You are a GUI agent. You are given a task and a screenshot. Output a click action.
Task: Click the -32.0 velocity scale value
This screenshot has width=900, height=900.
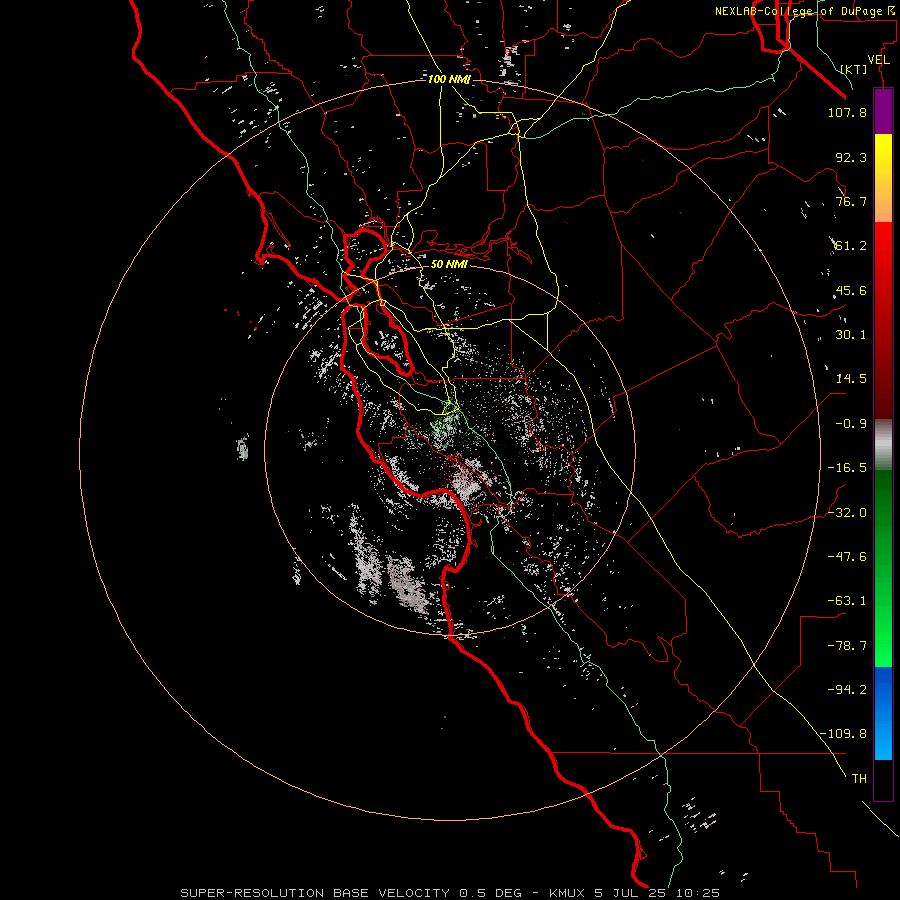point(847,513)
